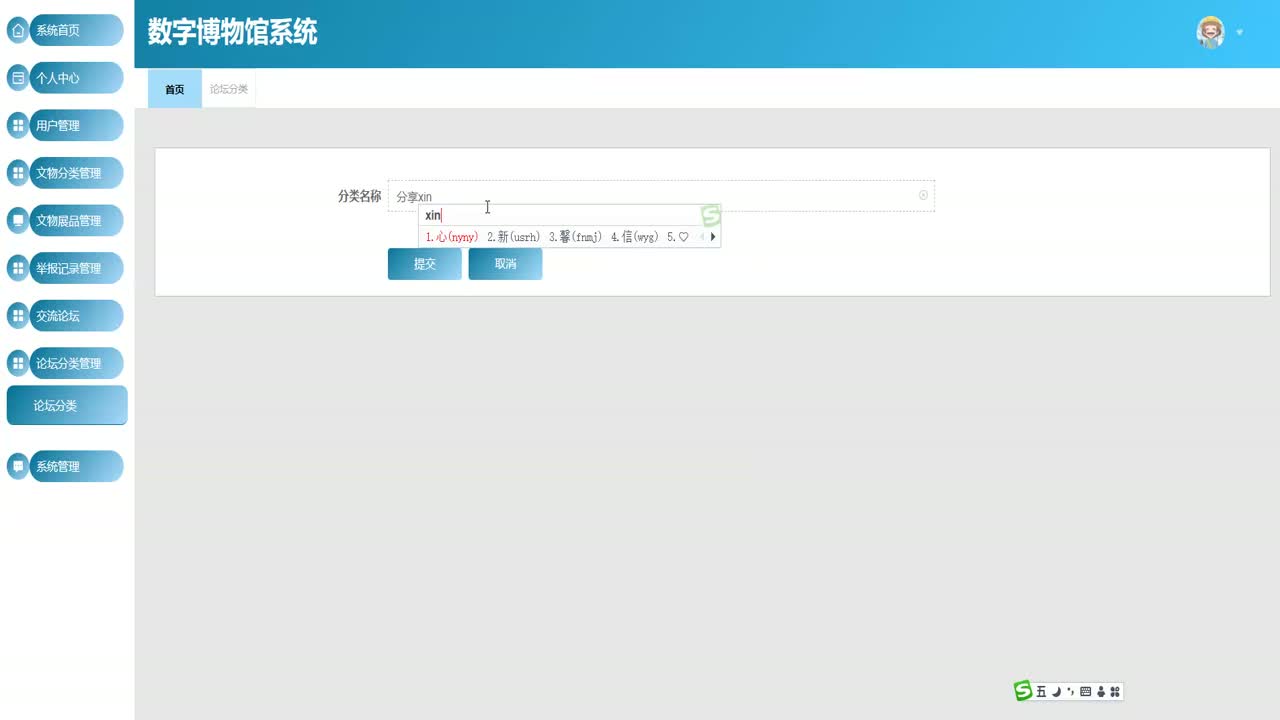Show previous page of IME candidates
Image resolution: width=1280 pixels, height=720 pixels.
tap(702, 237)
